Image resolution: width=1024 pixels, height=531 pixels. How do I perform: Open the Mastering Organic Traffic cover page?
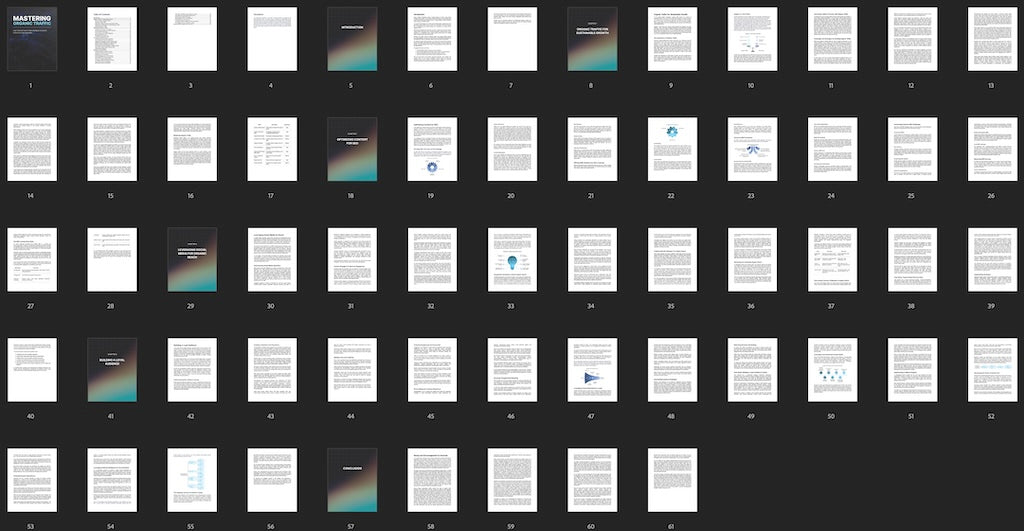coord(32,39)
